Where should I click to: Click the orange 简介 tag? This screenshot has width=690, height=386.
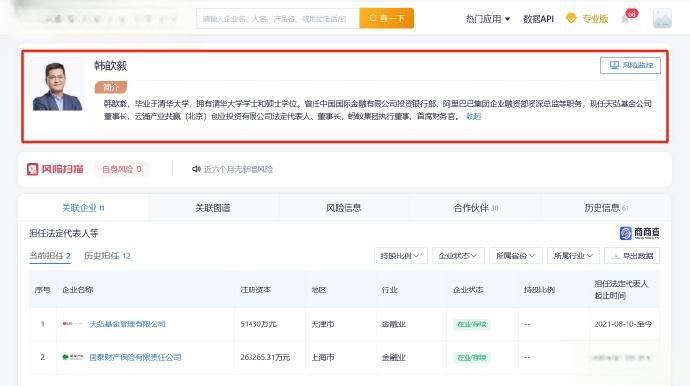pos(111,87)
